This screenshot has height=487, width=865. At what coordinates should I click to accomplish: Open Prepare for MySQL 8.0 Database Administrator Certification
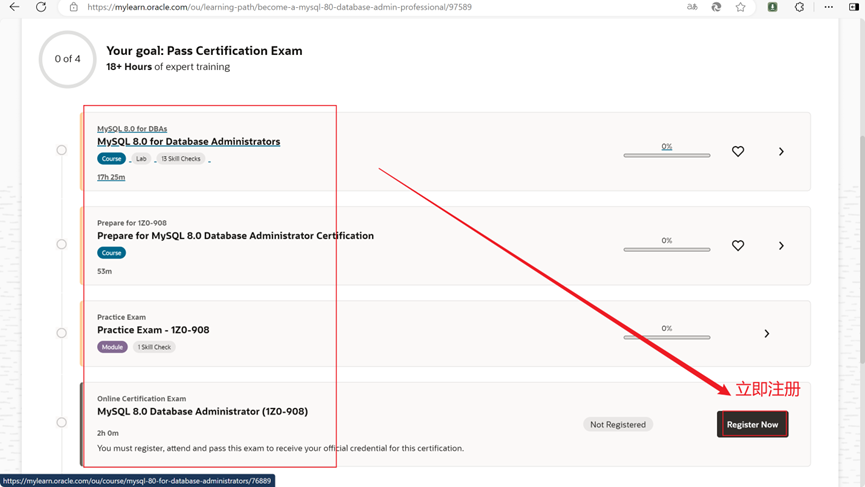coord(236,236)
